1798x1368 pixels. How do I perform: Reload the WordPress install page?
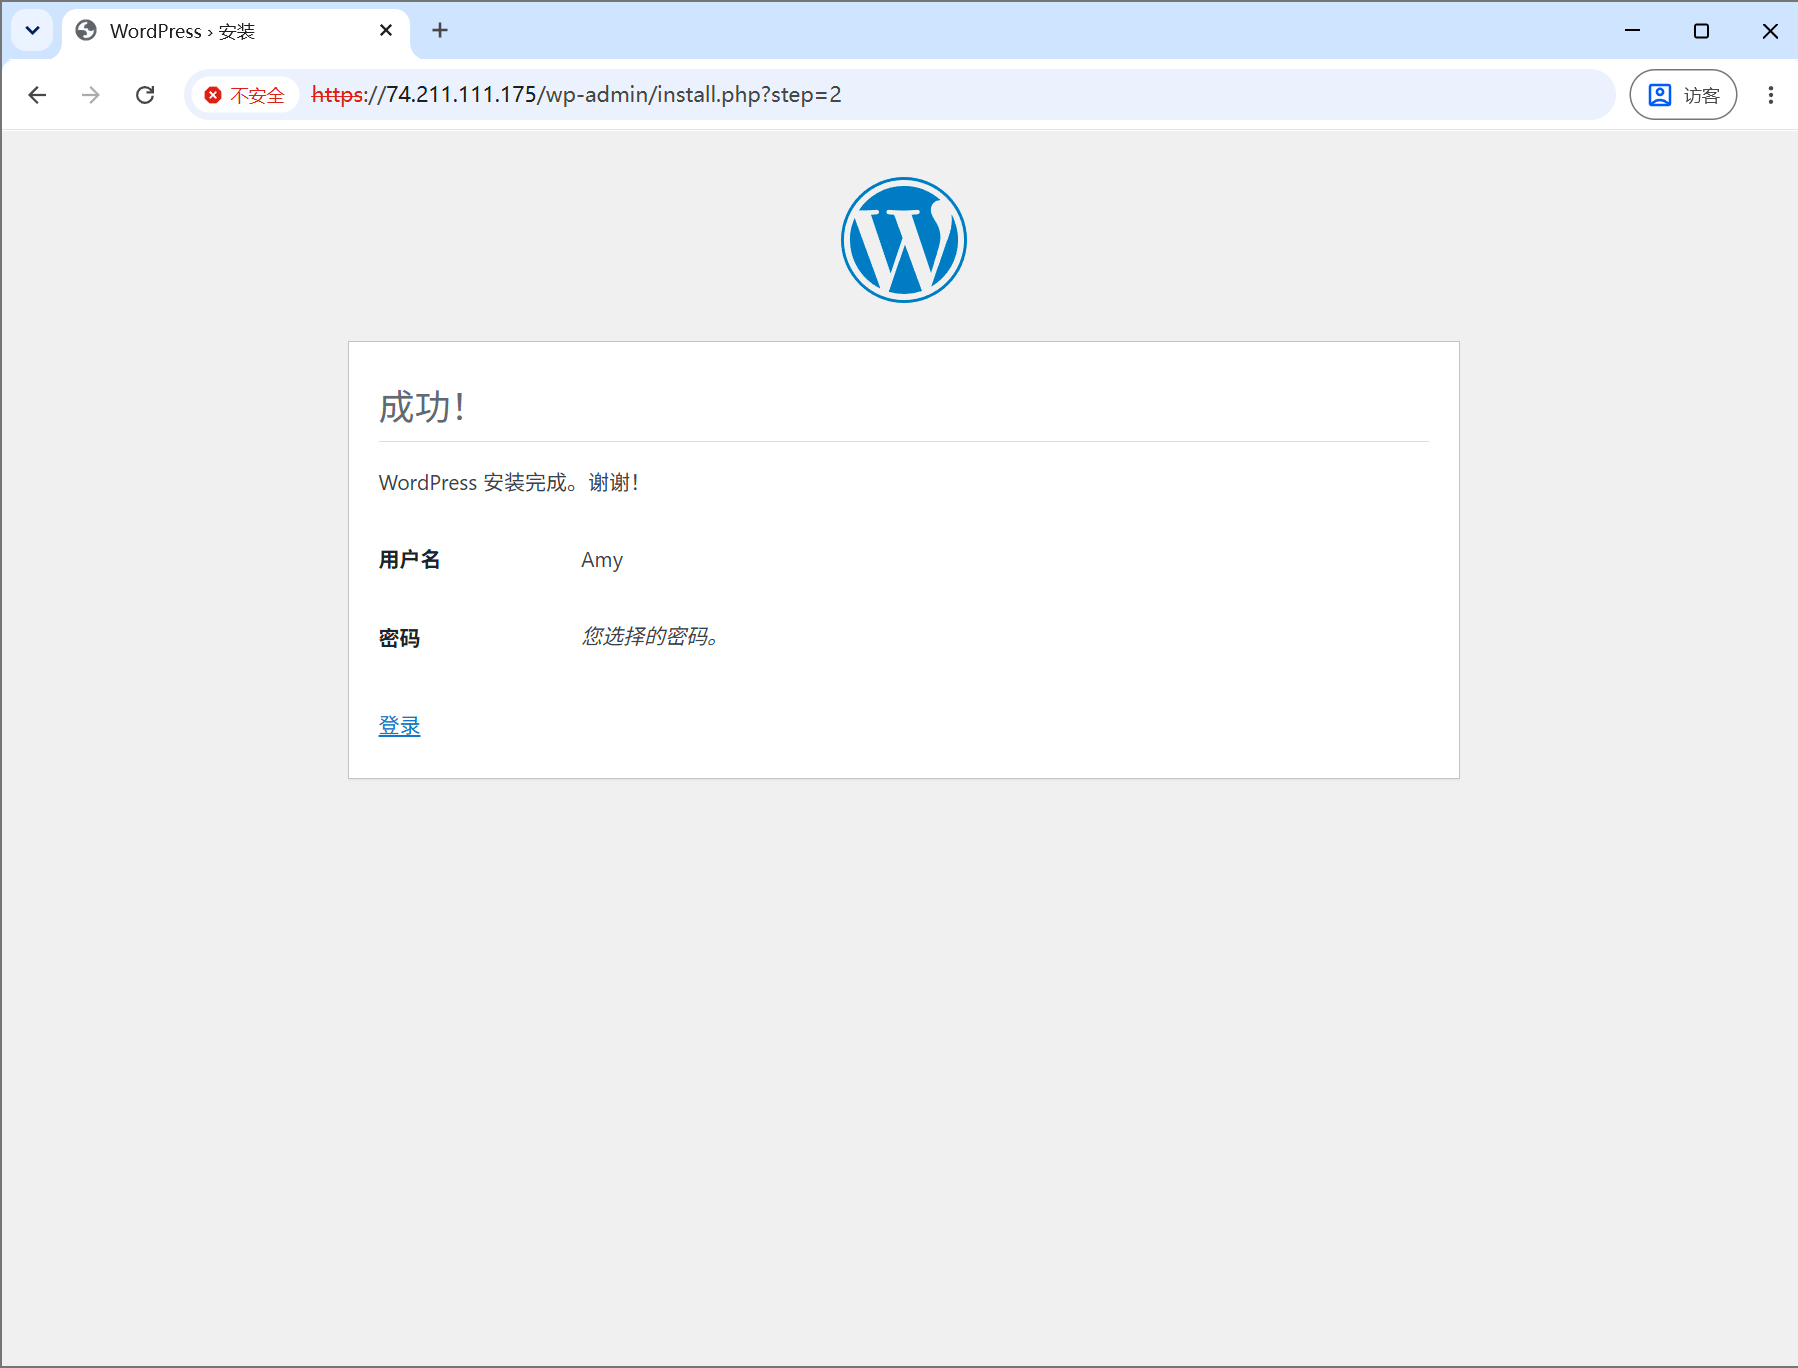(x=145, y=95)
